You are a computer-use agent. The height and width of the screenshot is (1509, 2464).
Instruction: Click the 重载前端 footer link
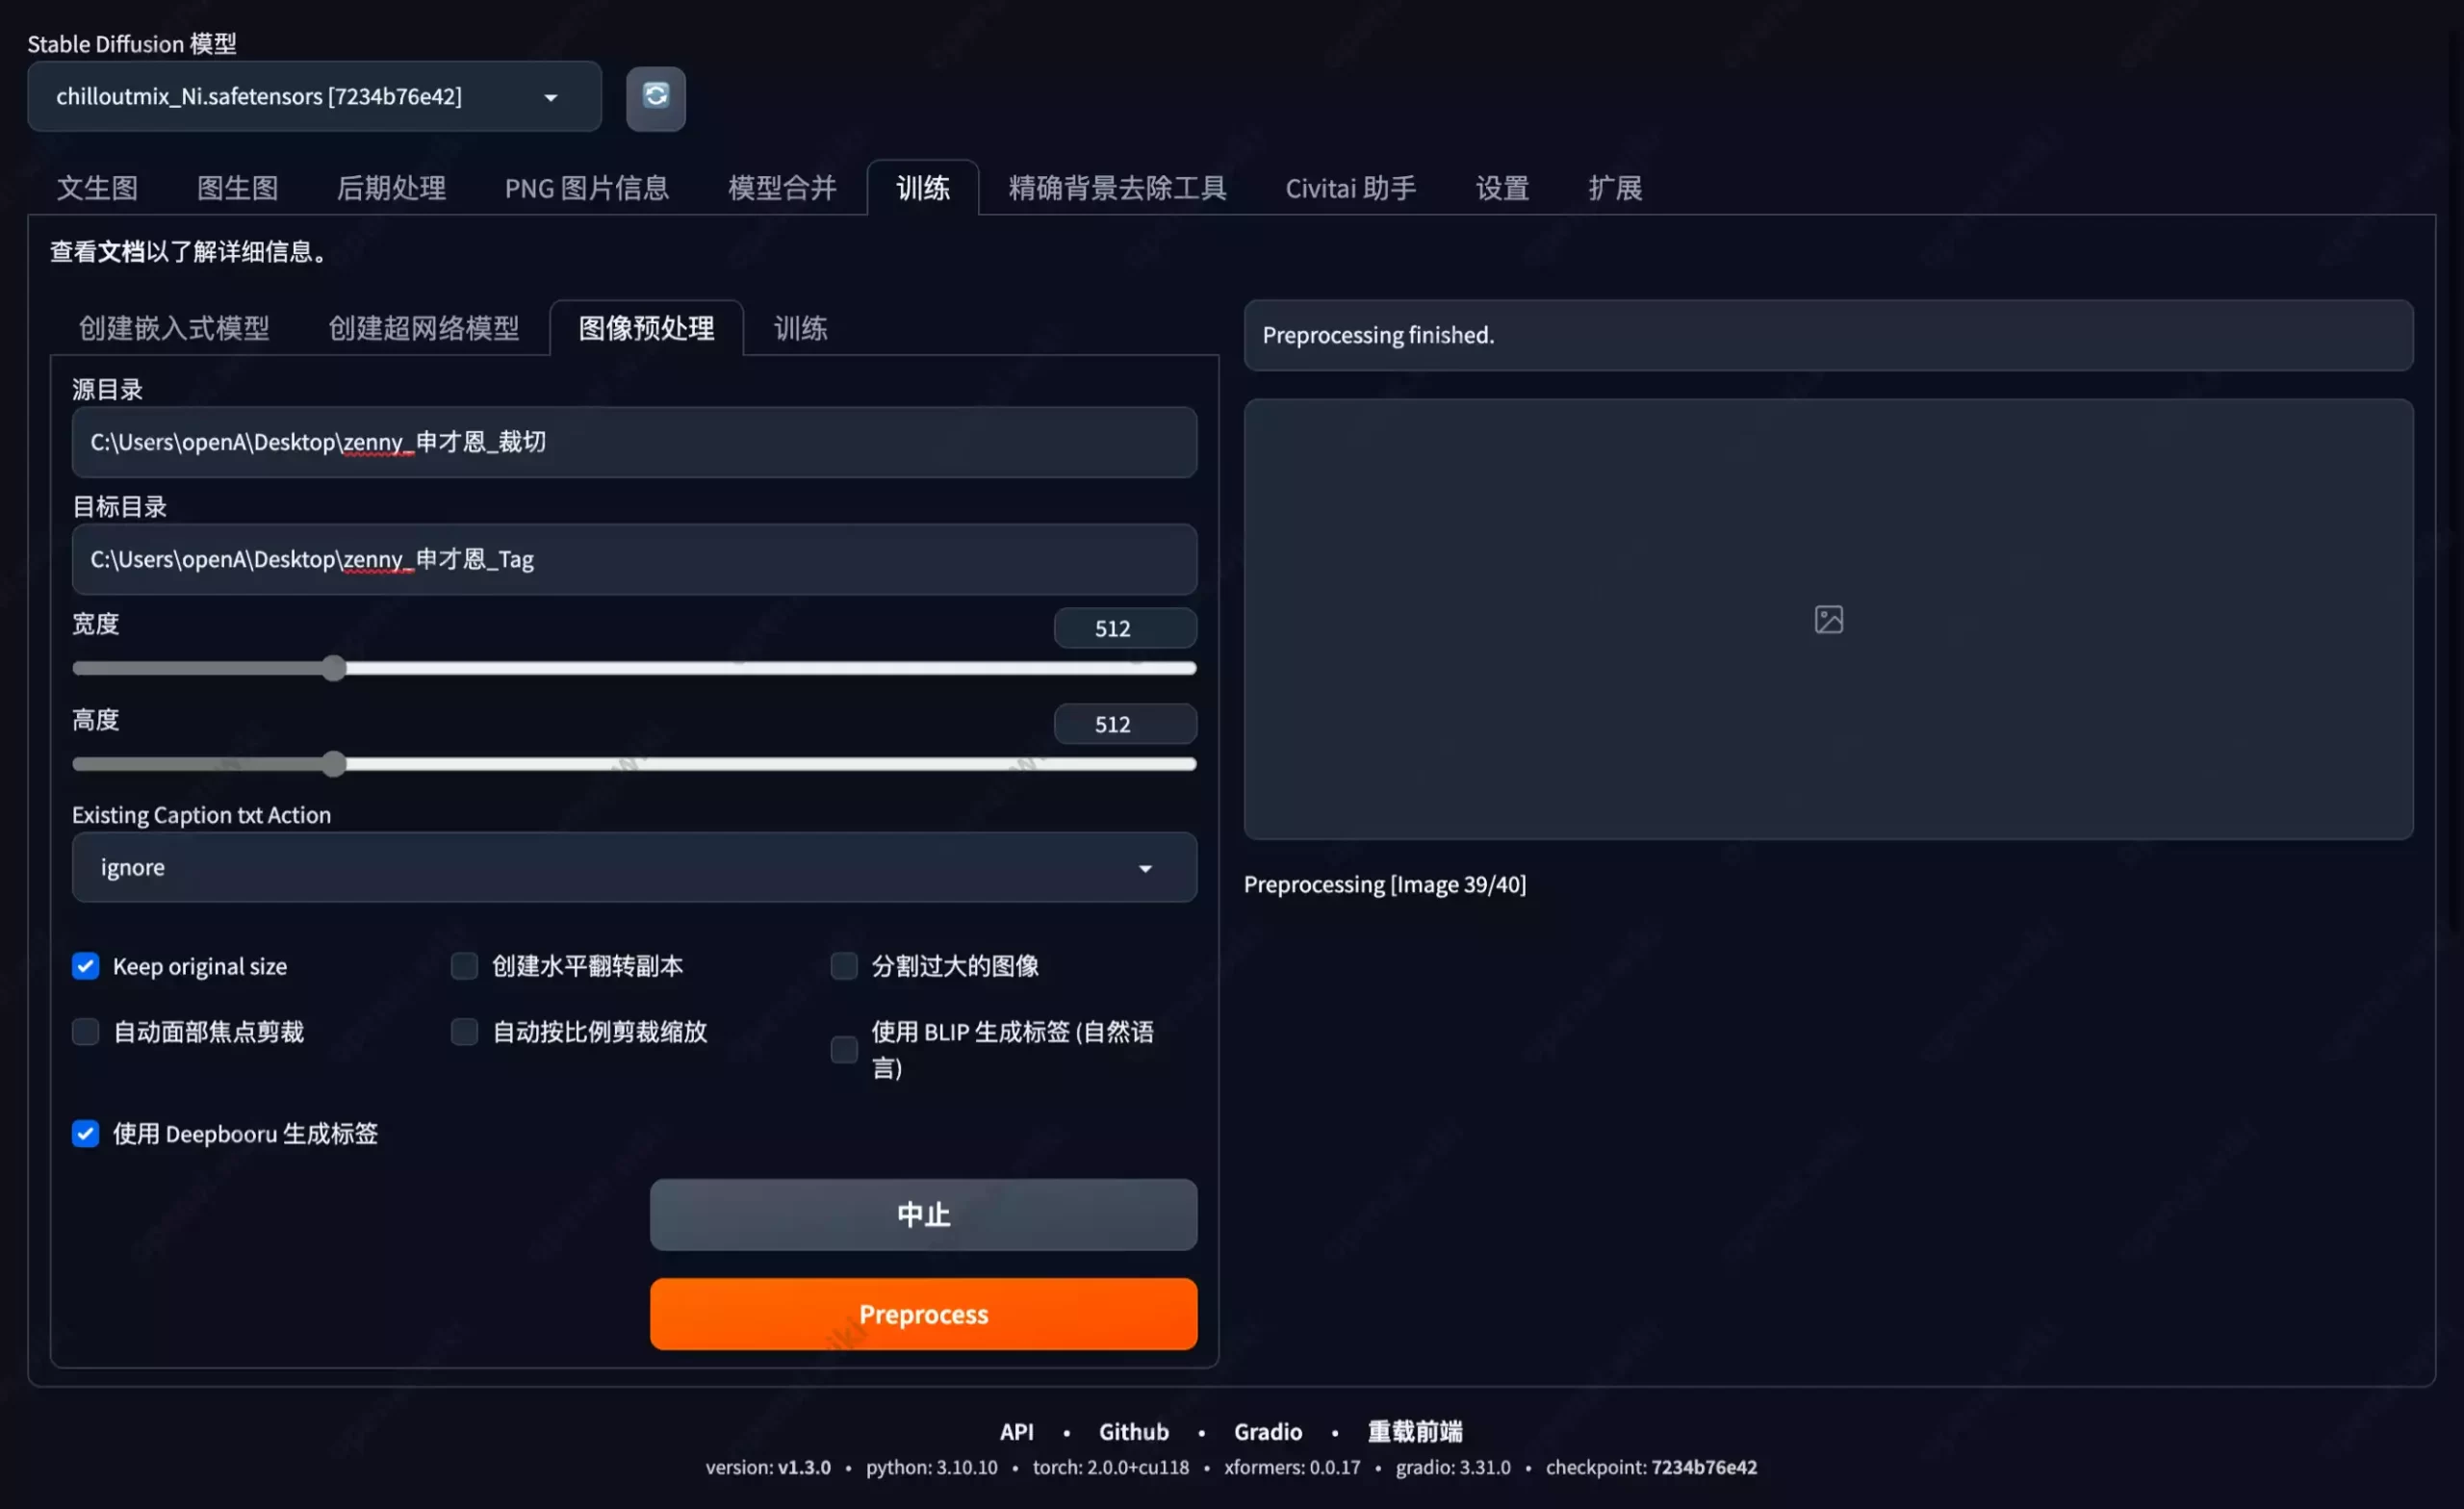pos(1414,1431)
